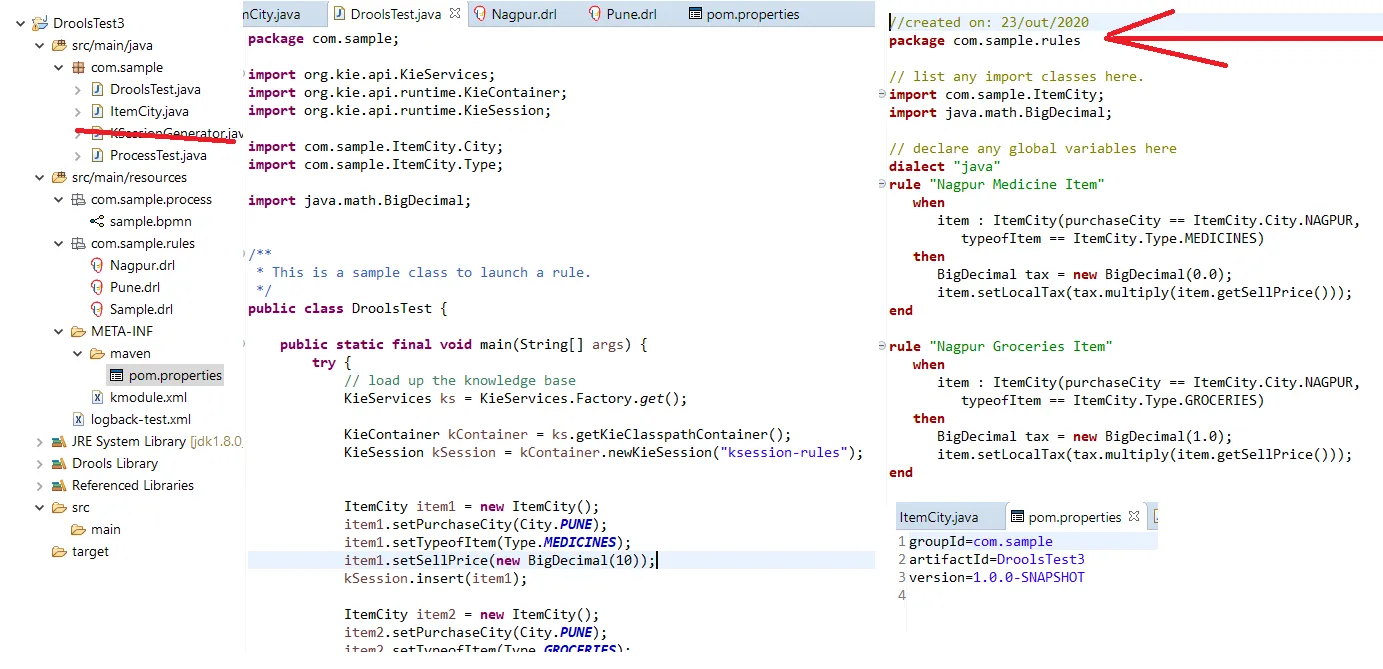The image size is (1383, 669).
Task: Collapse the rule "Nagpur Medicine Item" fold marker
Action: coord(884,185)
